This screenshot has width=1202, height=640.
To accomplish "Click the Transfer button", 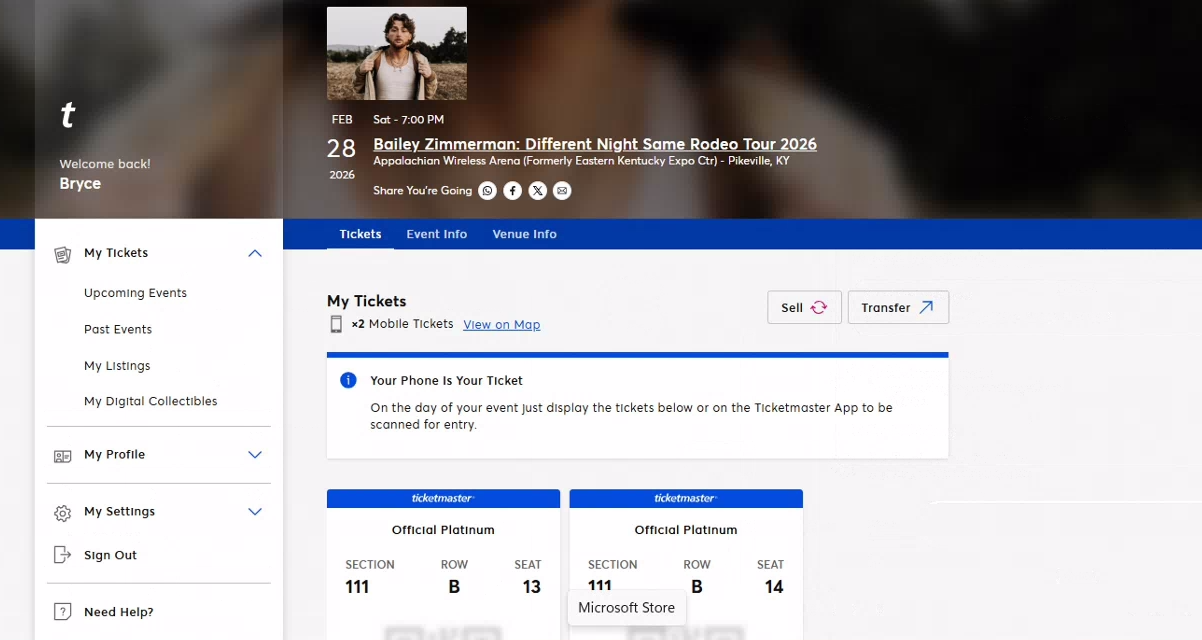I will pos(898,307).
